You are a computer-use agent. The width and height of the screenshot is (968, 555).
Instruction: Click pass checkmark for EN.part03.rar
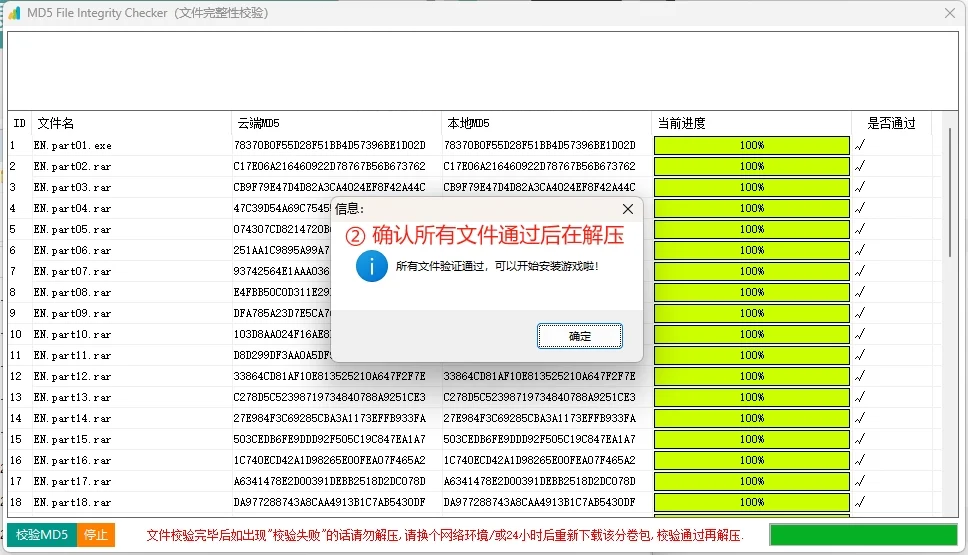point(859,188)
